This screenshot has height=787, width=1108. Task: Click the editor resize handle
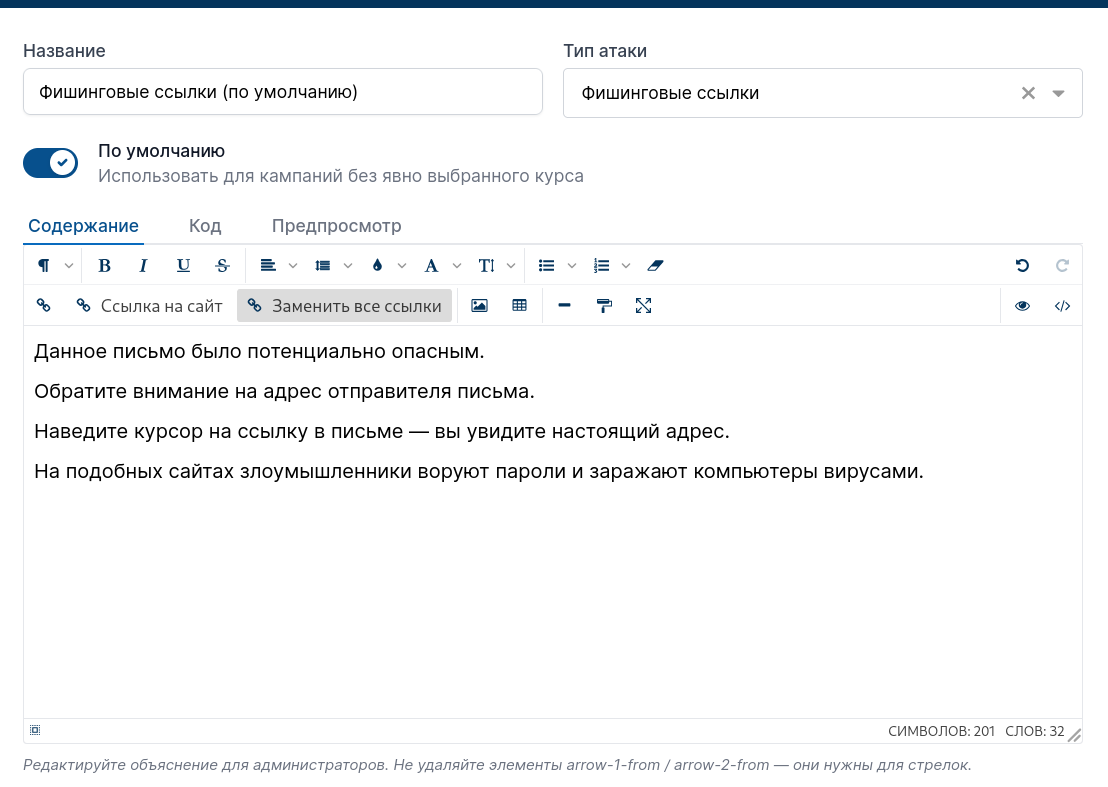(1074, 735)
